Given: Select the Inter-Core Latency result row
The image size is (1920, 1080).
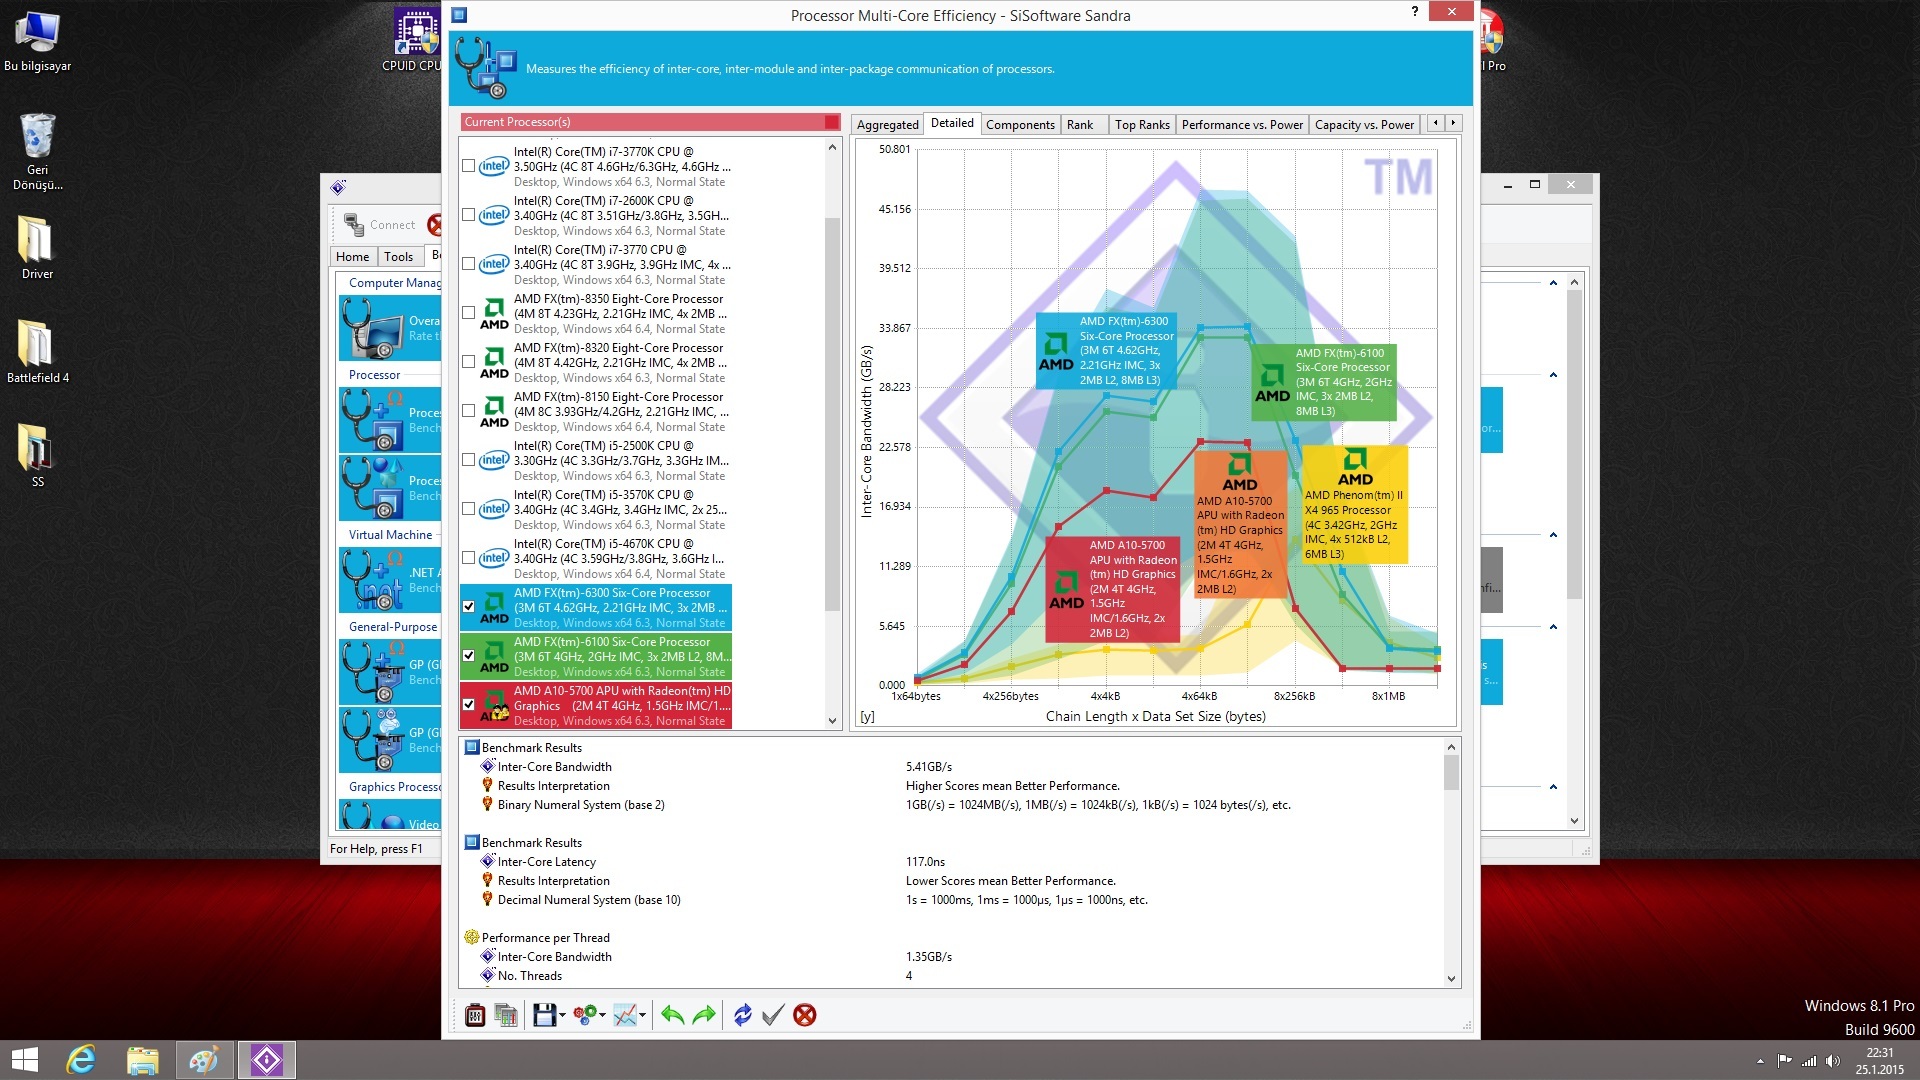Looking at the screenshot, I should coord(953,862).
